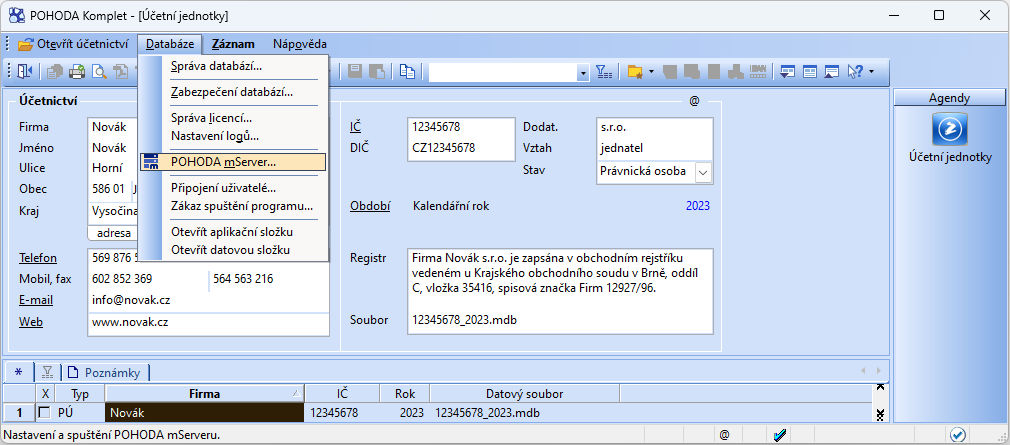Click the Účetní jednotky agenda icon

click(949, 129)
